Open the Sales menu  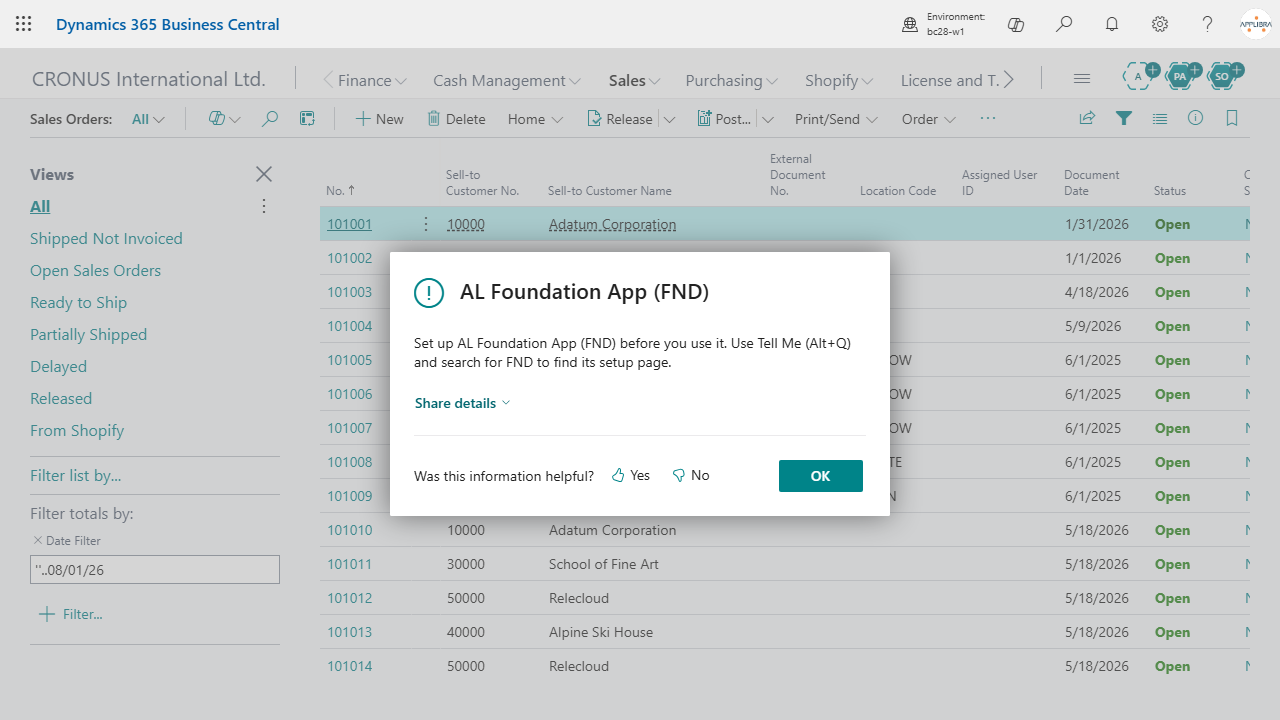pyautogui.click(x=635, y=80)
